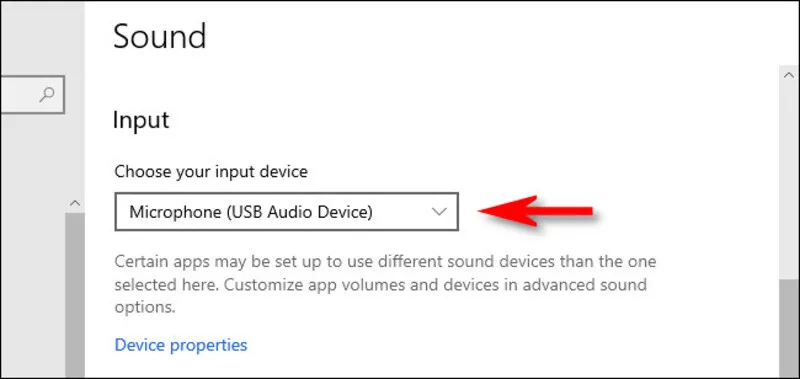Image resolution: width=800 pixels, height=379 pixels.
Task: Open the Microphone (USB Audio Device) dropdown
Action: [x=287, y=211]
